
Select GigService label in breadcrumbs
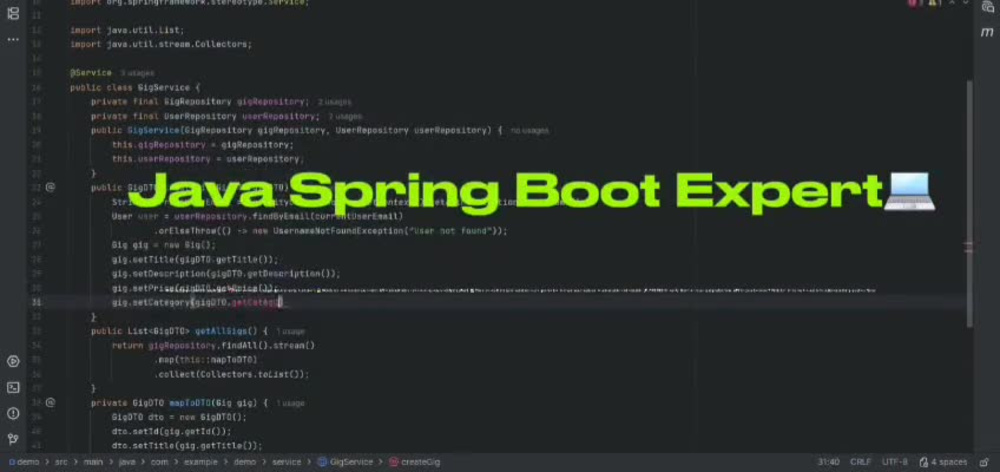(x=353, y=462)
